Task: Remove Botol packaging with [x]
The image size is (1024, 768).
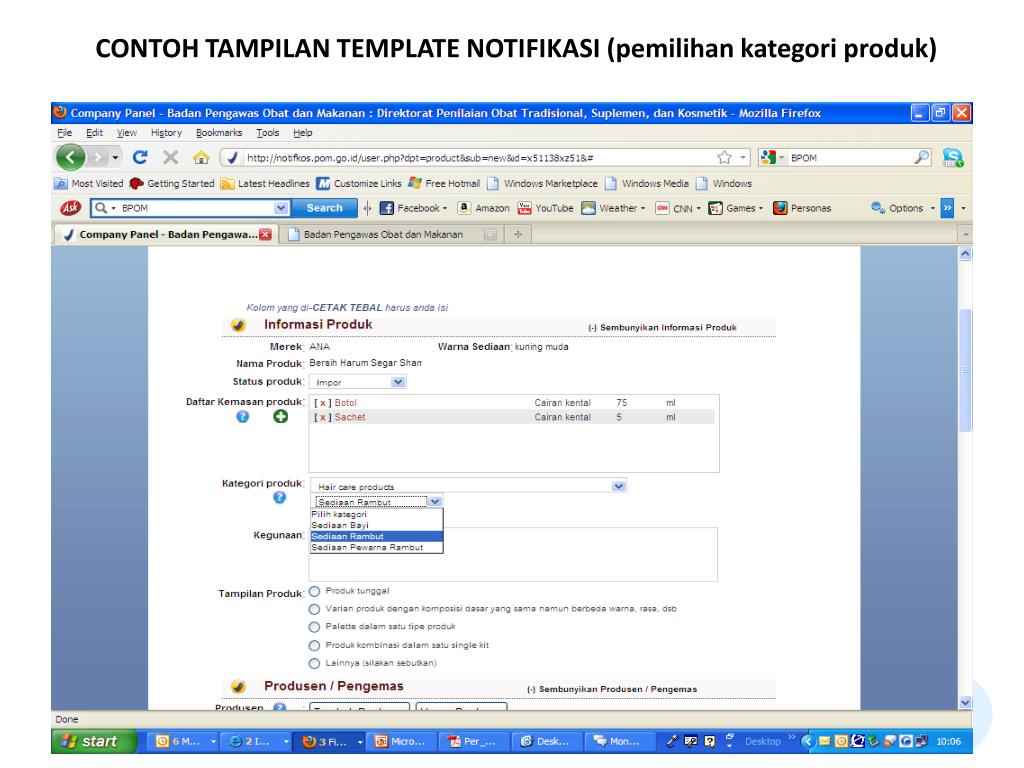Action: [x=323, y=403]
